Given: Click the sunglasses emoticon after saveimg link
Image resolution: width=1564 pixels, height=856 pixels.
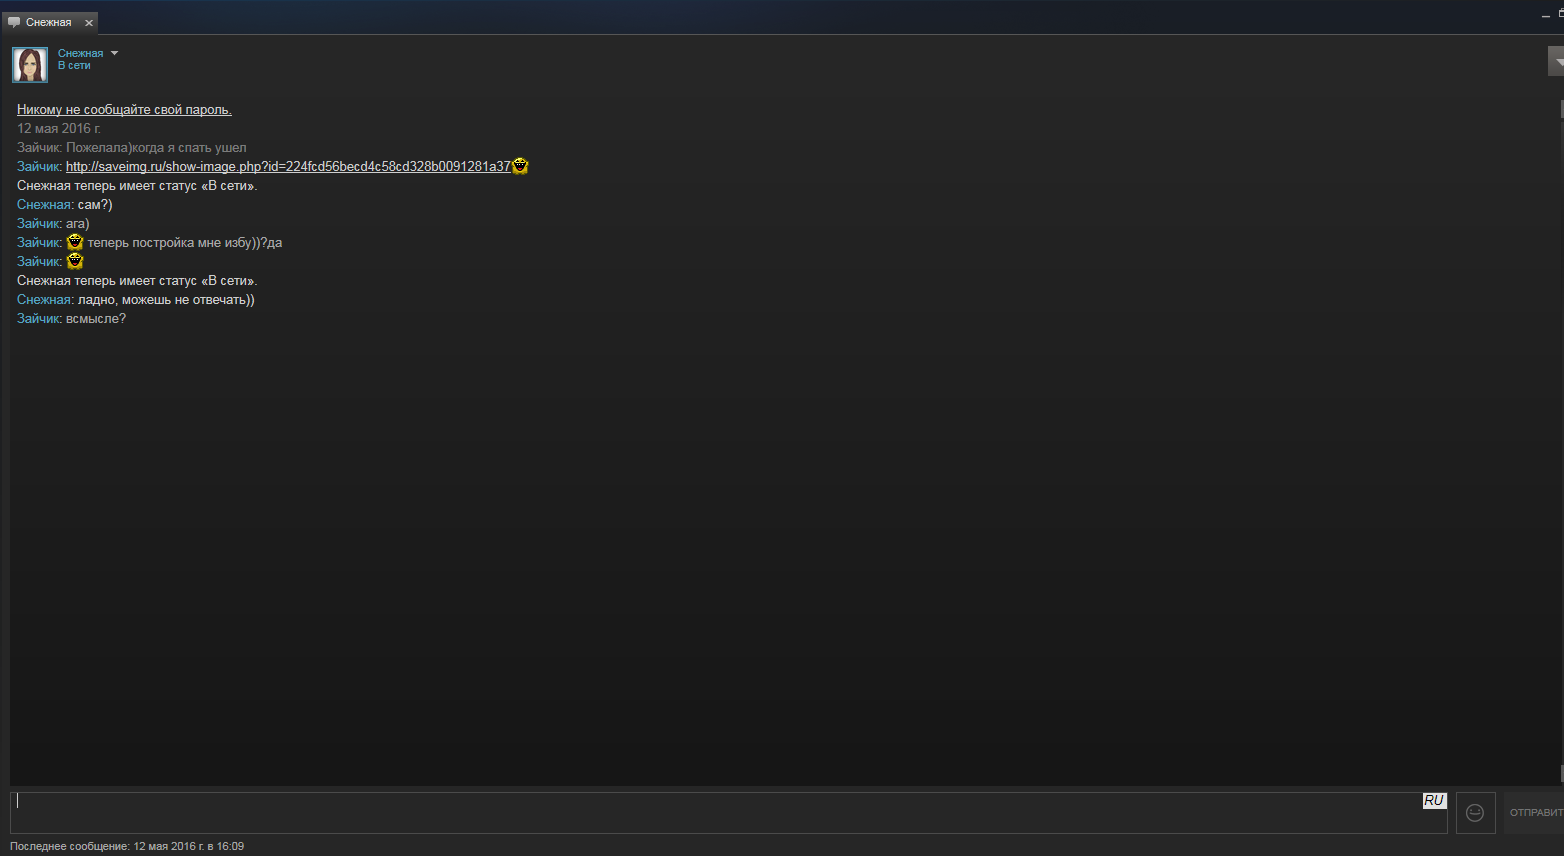Looking at the screenshot, I should click(x=520, y=166).
